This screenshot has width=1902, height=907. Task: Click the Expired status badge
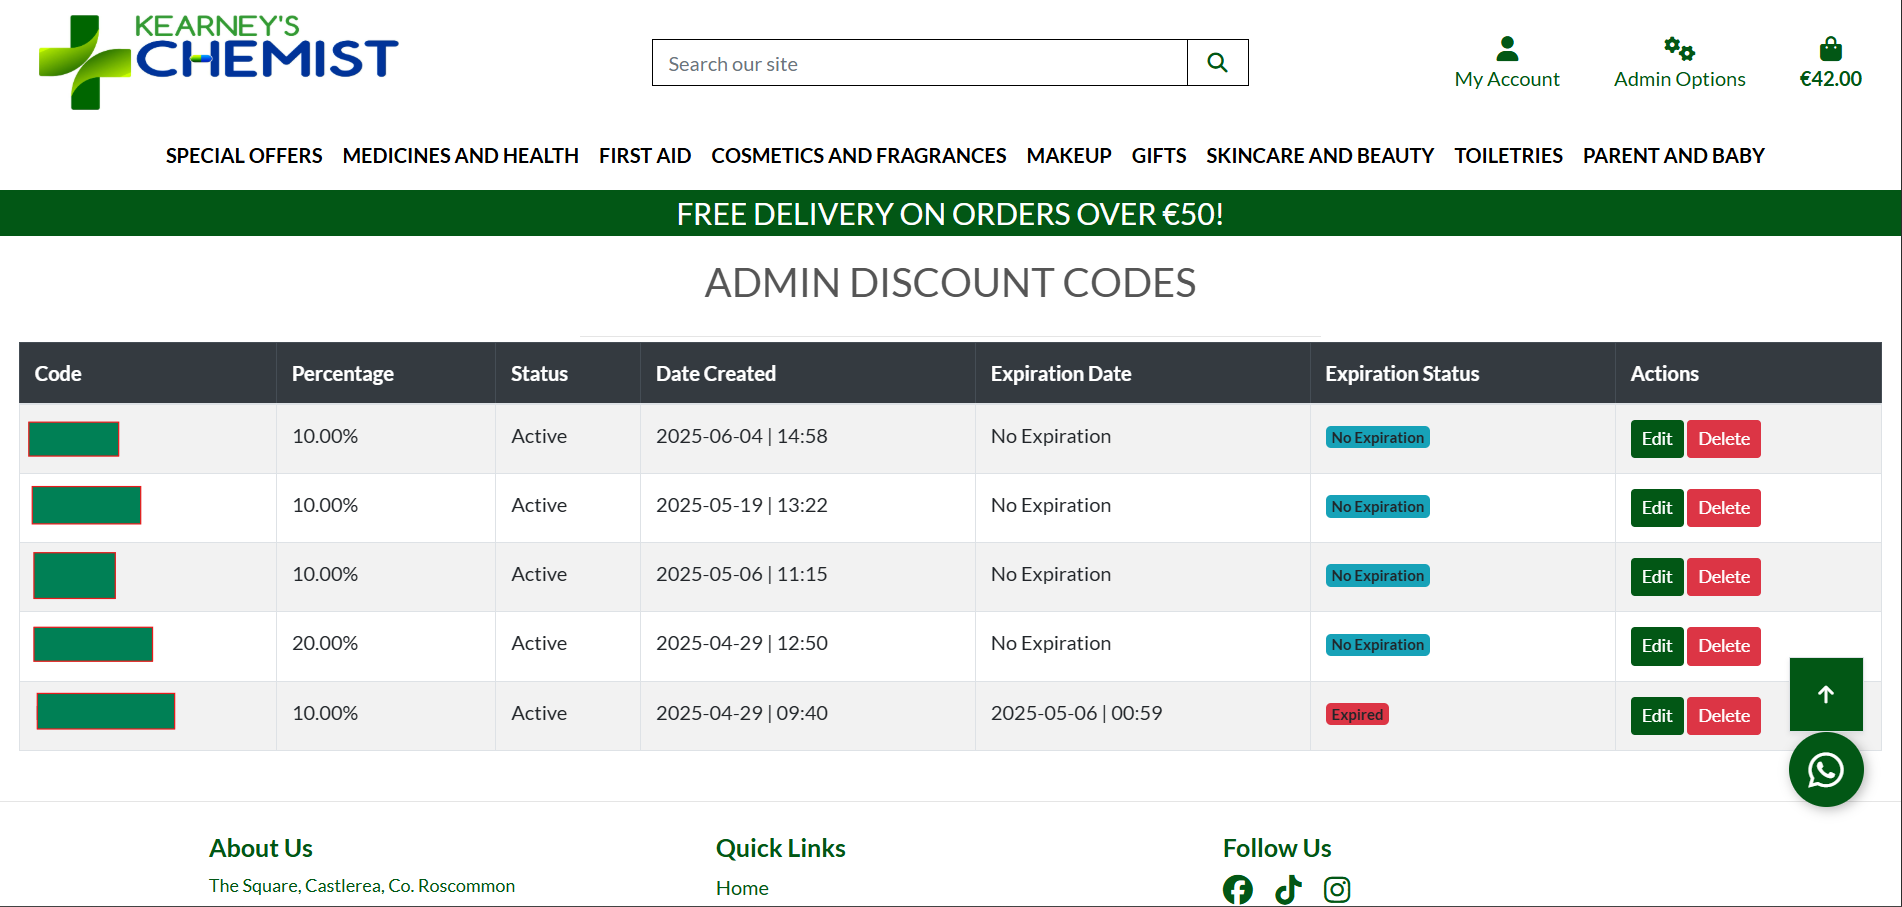click(1356, 714)
